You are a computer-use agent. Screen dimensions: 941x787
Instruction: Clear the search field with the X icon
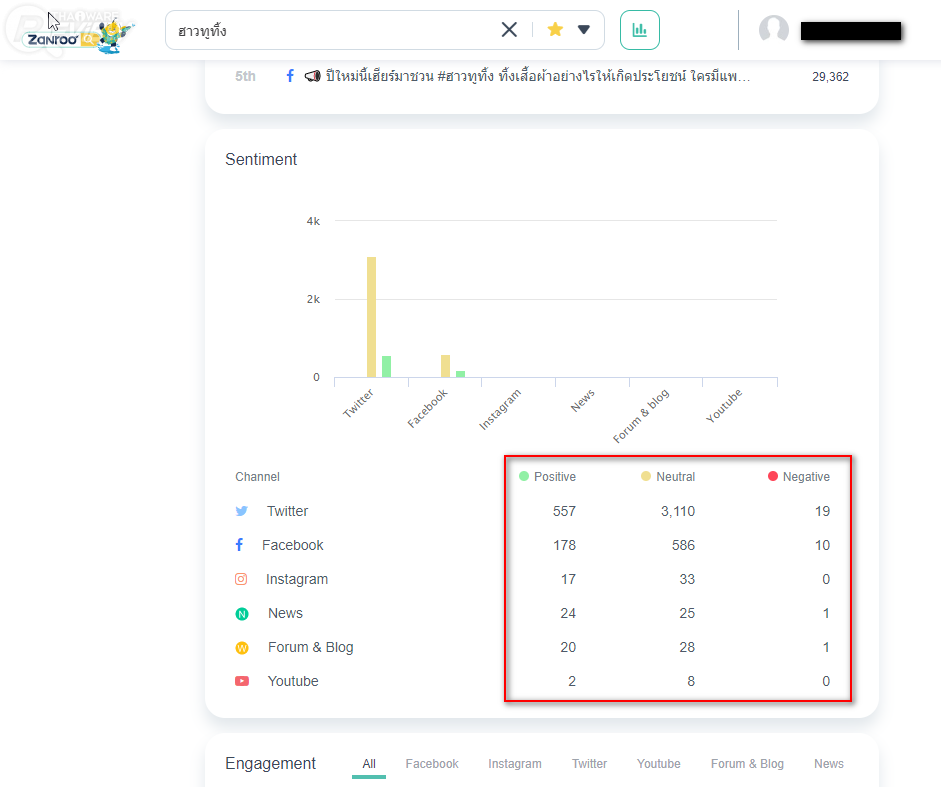tap(509, 29)
